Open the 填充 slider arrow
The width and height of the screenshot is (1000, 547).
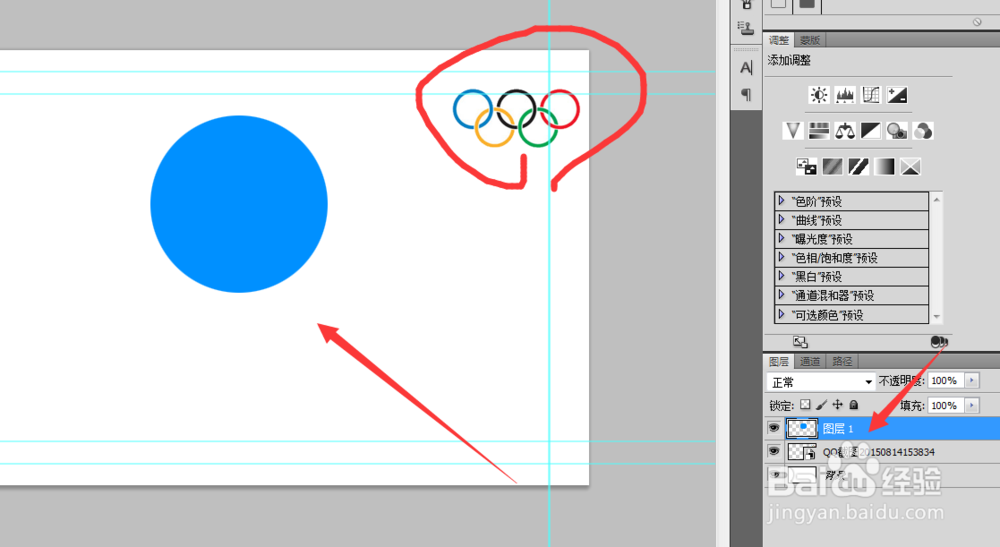(972, 405)
